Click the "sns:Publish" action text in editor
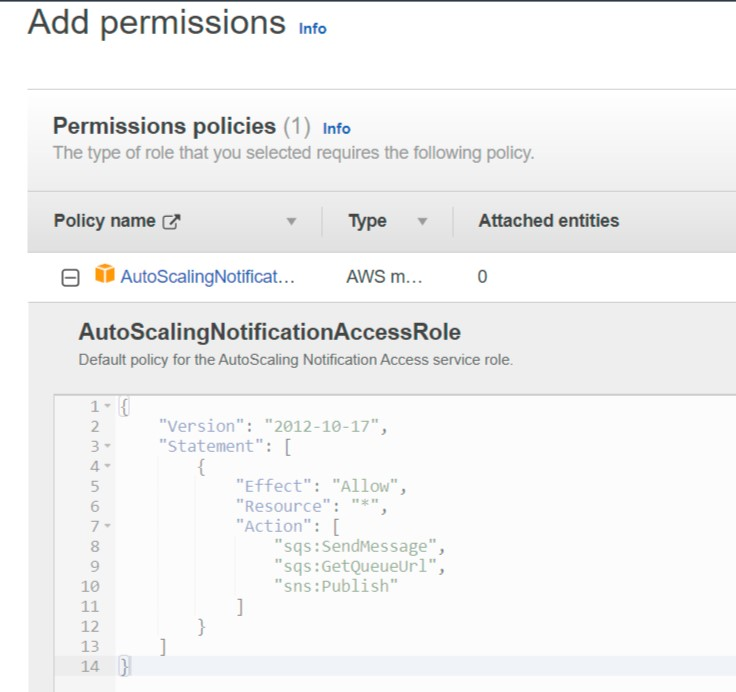Screen dimensions: 736x692 click(336, 586)
